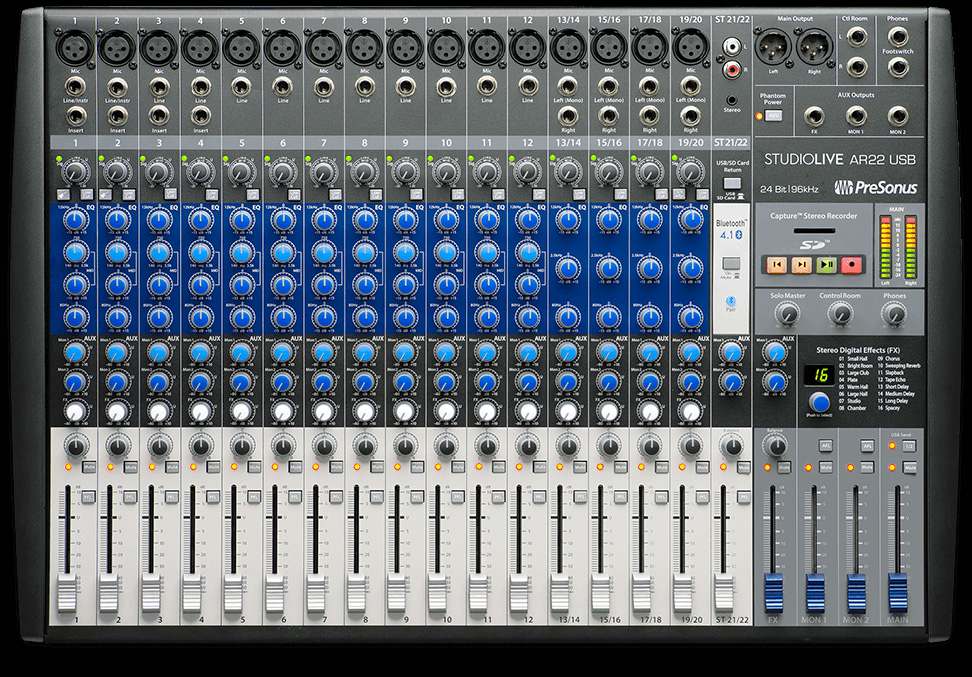Toggle the Bluetooth On/Mute button
This screenshot has width=972, height=677.
point(731,263)
